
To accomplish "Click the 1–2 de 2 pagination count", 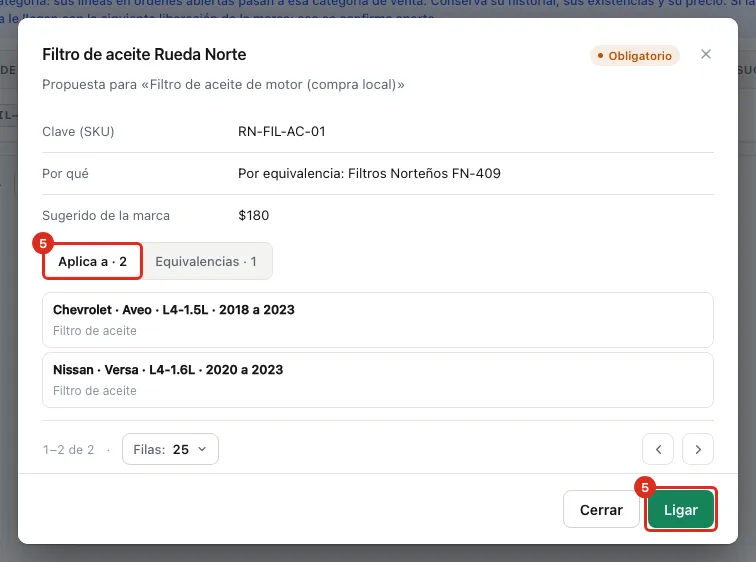I will pos(68,450).
